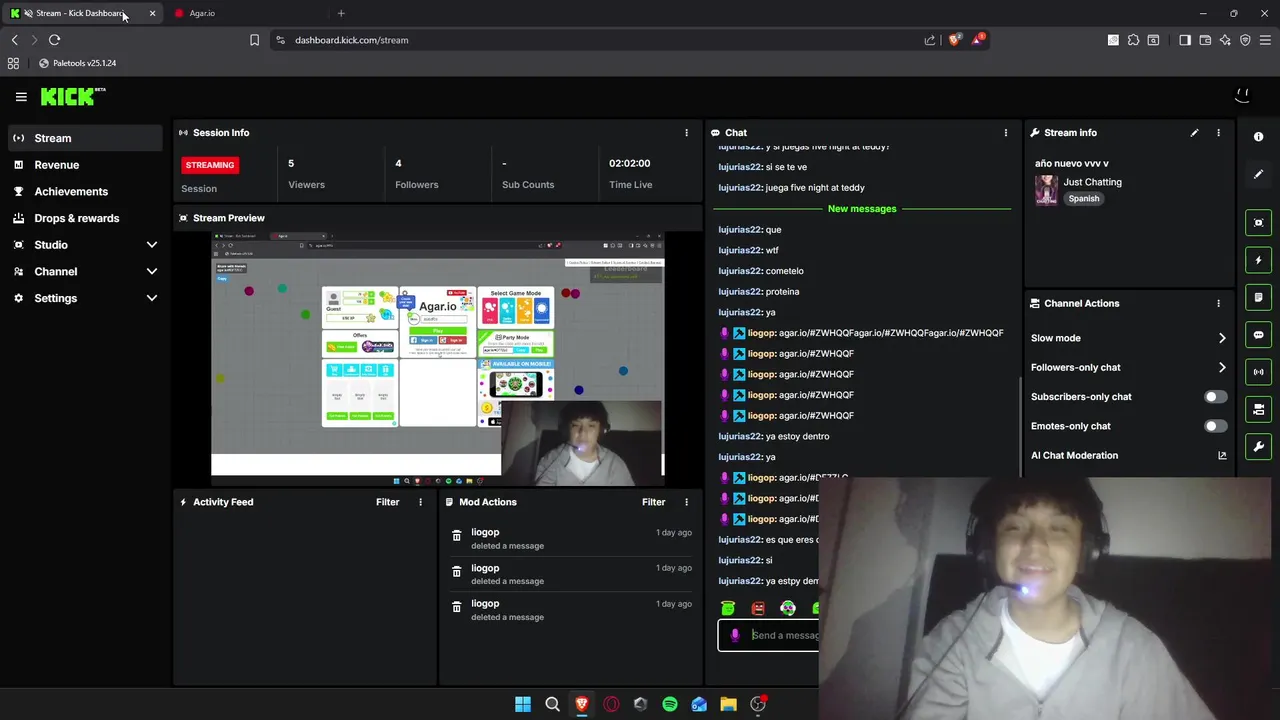1280x720 pixels.
Task: Click red STREAMING status badge
Action: click(x=210, y=165)
